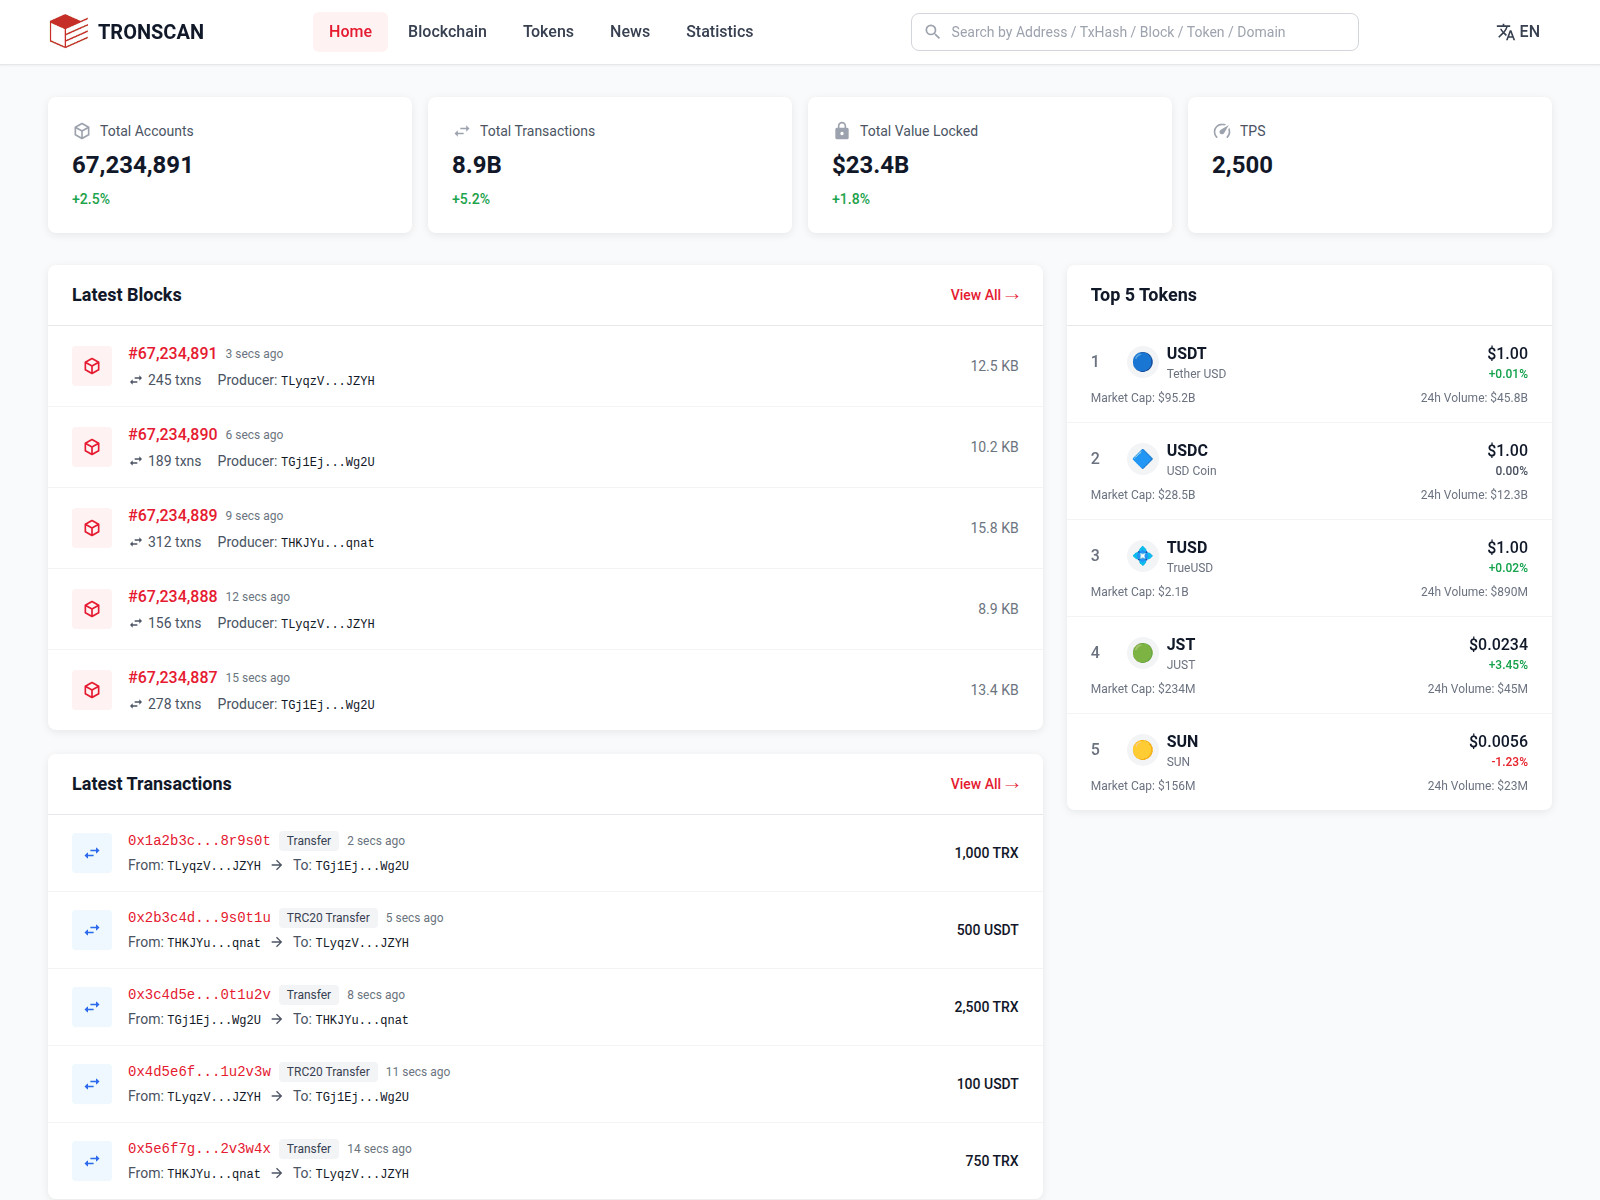Open the Tokens menu
The width and height of the screenshot is (1600, 1200).
point(548,32)
